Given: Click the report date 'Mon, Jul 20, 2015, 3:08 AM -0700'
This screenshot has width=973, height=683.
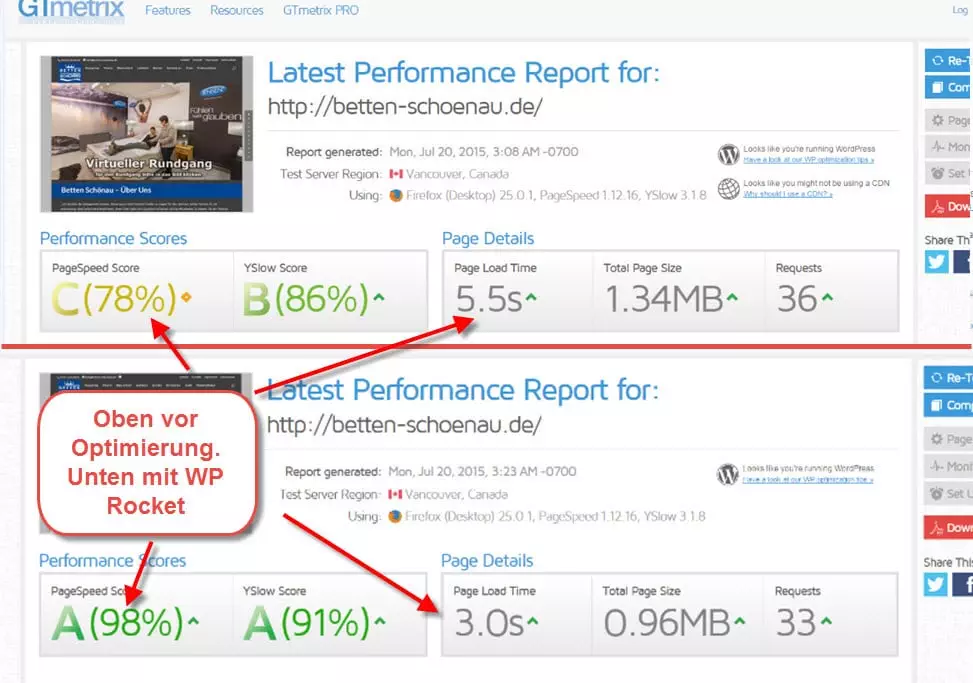Looking at the screenshot, I should click(x=484, y=152).
